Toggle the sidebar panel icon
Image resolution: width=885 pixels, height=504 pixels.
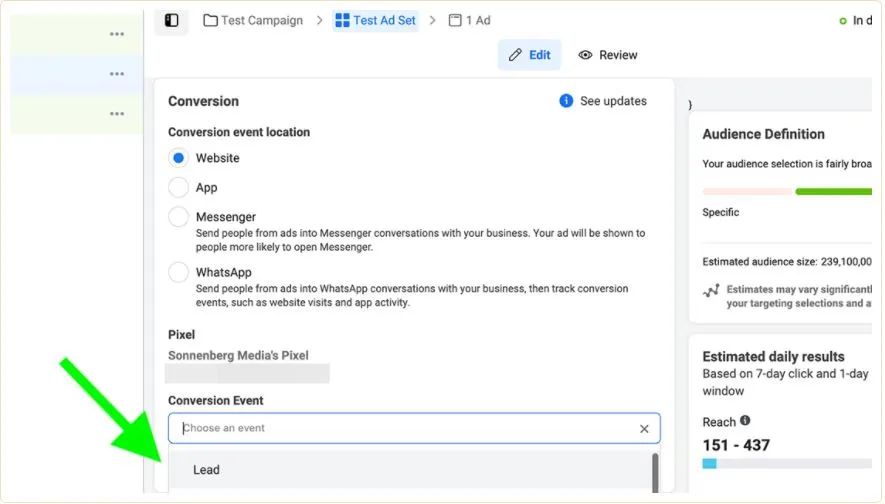coord(172,21)
